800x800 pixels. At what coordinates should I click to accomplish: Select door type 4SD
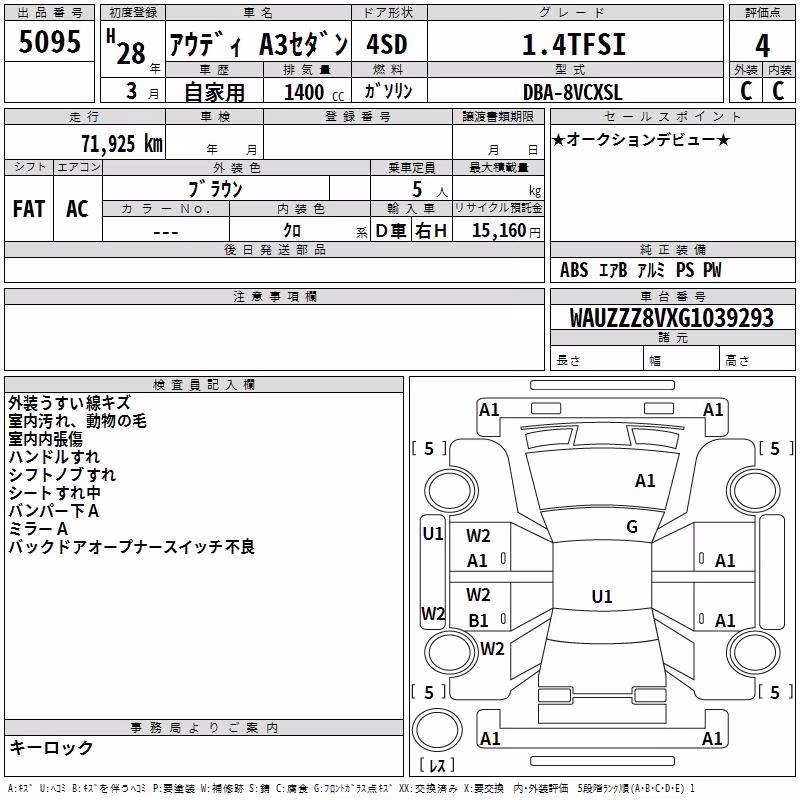(387, 44)
